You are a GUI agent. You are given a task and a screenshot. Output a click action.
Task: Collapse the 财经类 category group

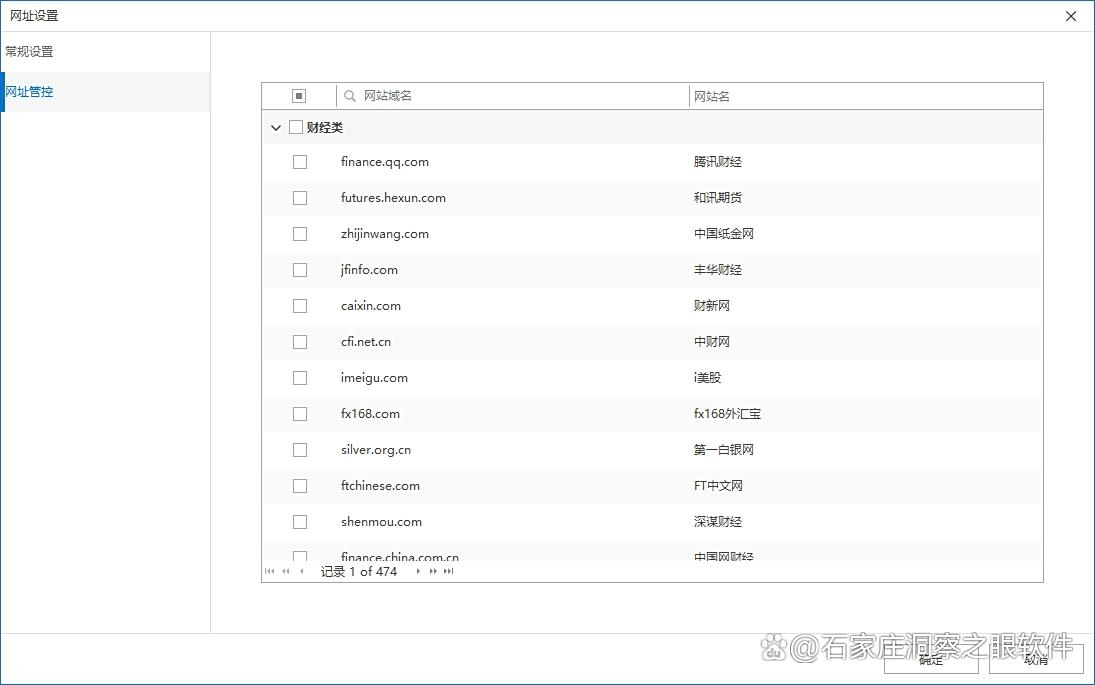pyautogui.click(x=276, y=128)
